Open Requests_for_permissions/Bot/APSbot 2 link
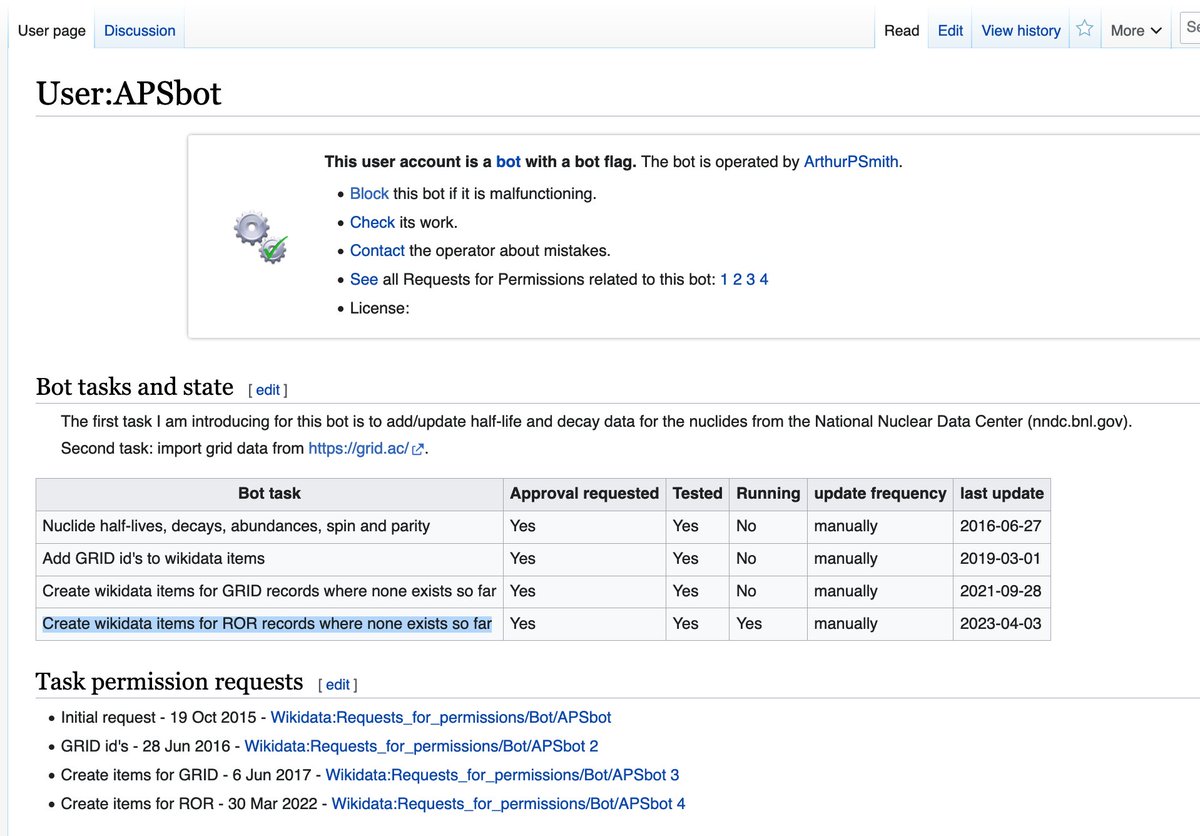 tap(421, 746)
